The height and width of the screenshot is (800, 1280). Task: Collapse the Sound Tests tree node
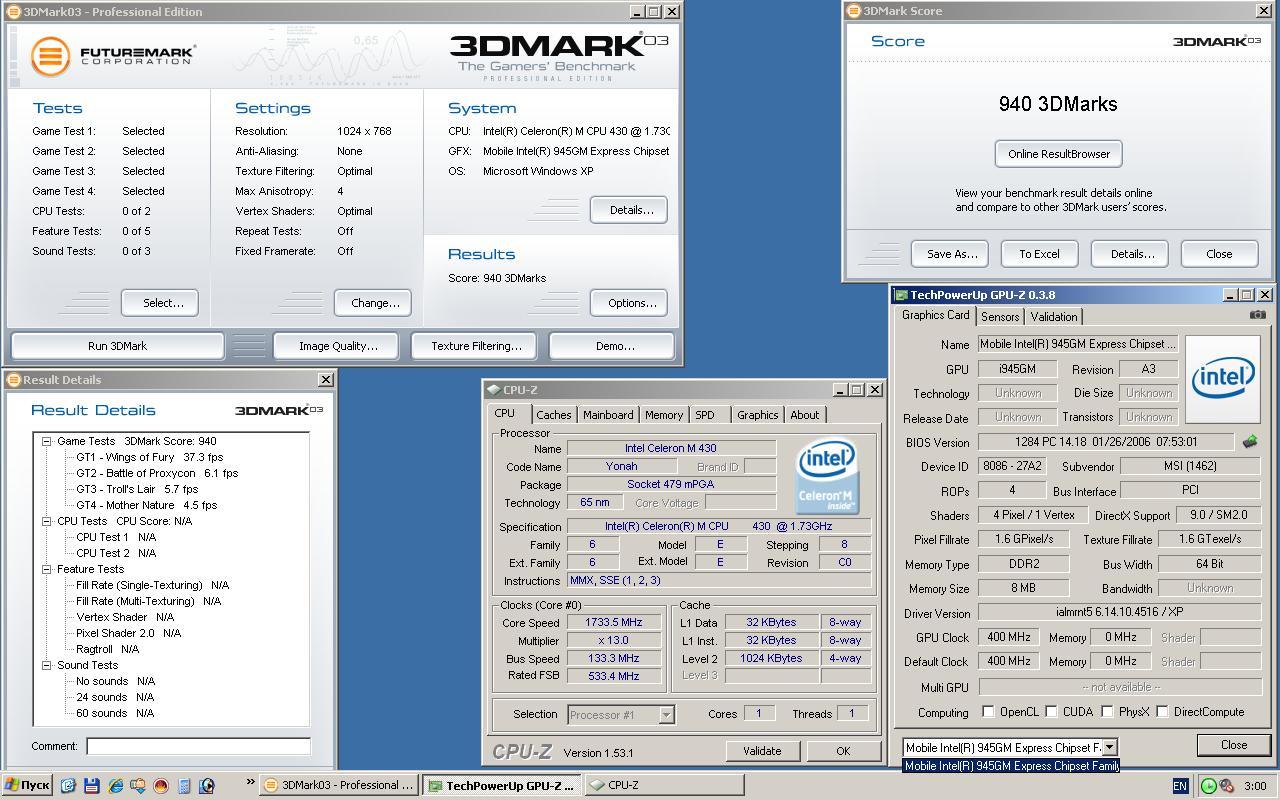(x=46, y=665)
